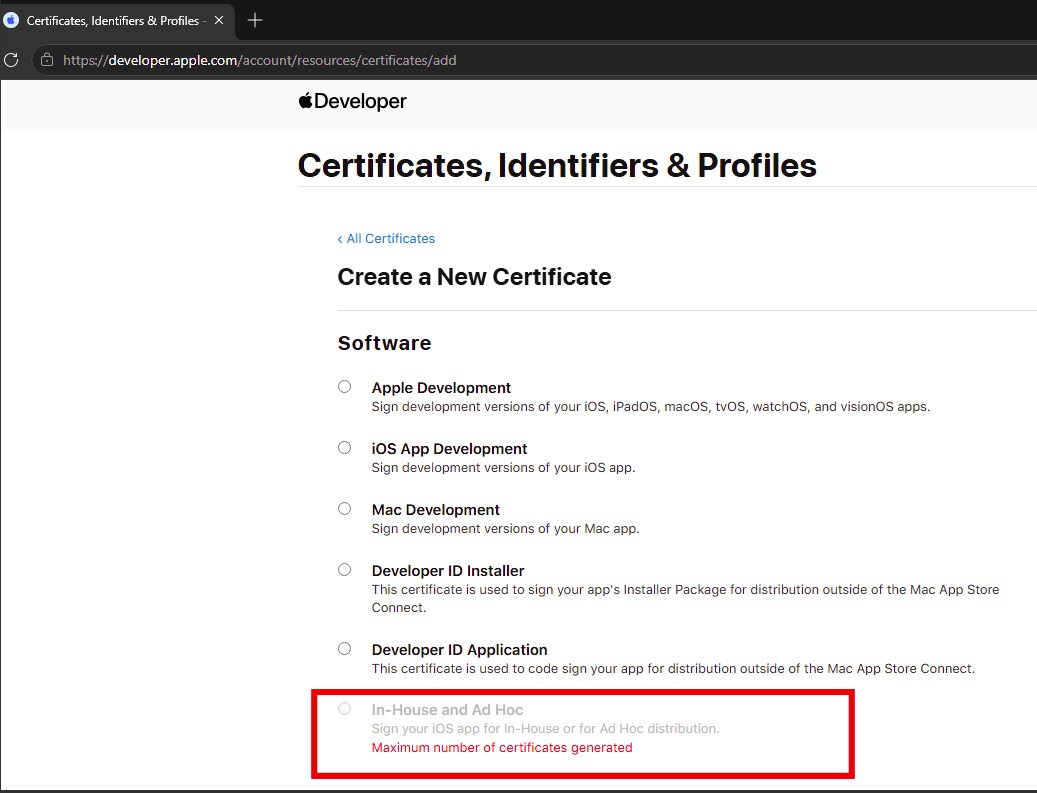
Task: Click the Developer ID Application label
Action: [x=460, y=649]
